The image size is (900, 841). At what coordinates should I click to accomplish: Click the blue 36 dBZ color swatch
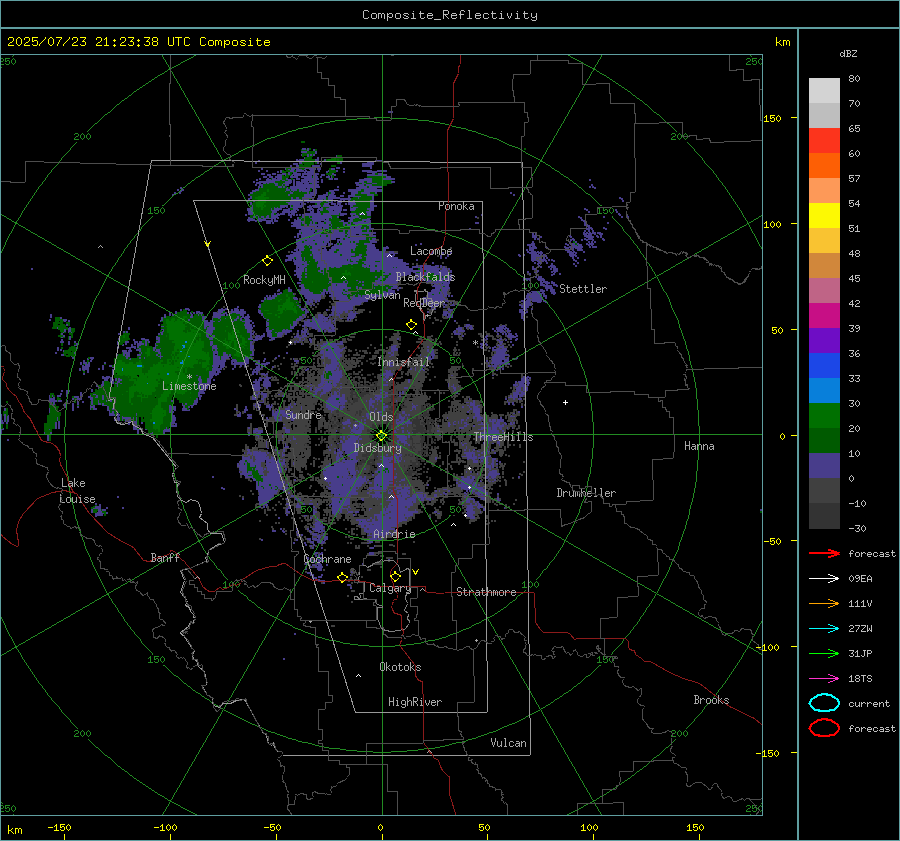click(x=824, y=365)
